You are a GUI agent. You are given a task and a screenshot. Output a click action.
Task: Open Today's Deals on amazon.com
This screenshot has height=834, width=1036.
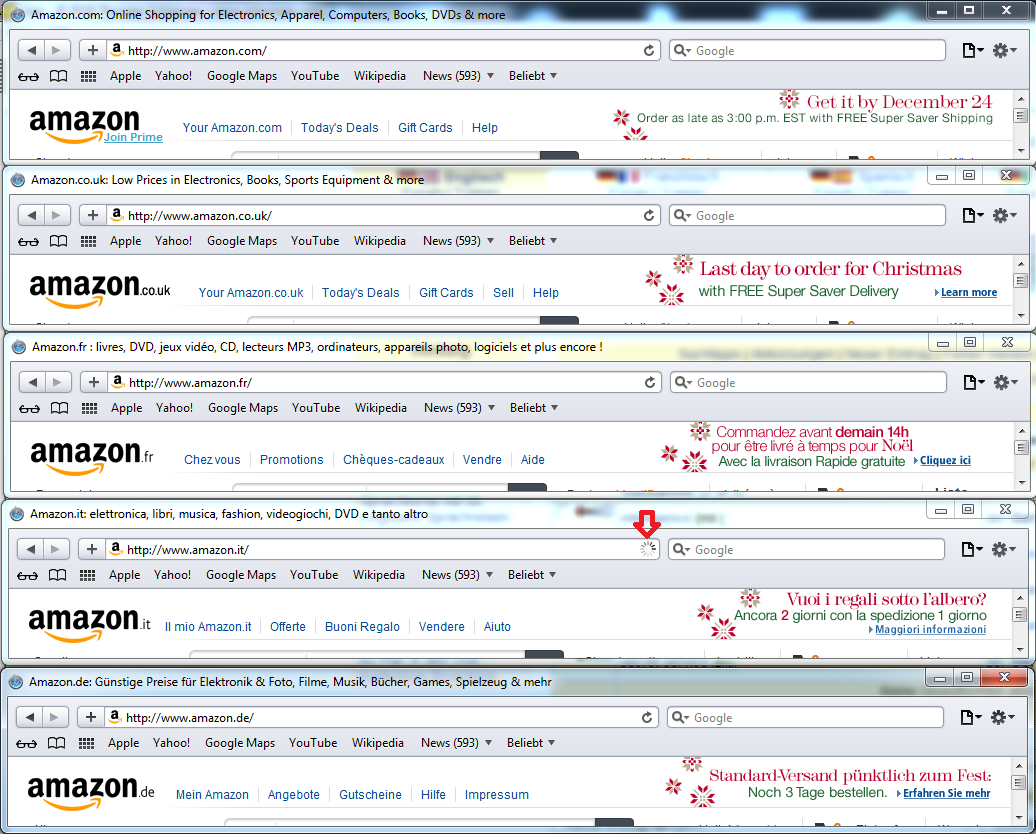(x=340, y=128)
